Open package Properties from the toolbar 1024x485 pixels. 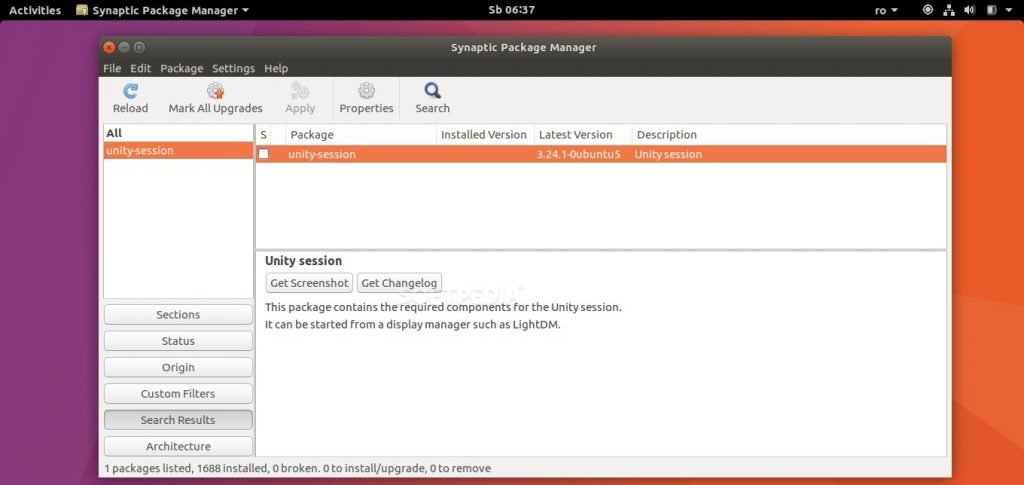366,91
